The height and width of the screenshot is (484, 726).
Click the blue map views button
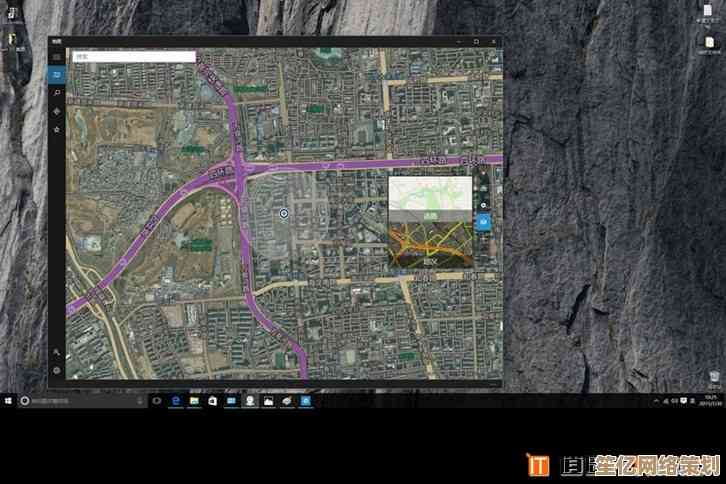484,221
